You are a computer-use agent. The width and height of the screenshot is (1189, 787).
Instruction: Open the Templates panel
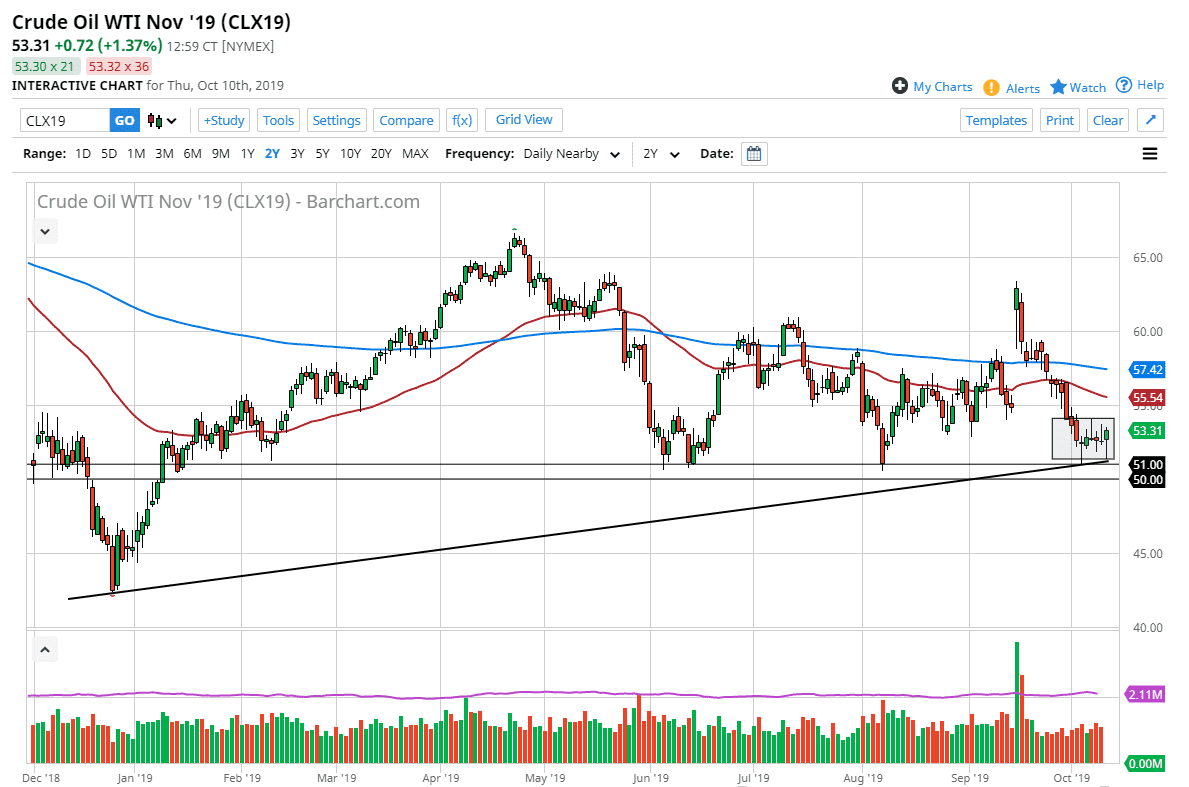[x=996, y=119]
